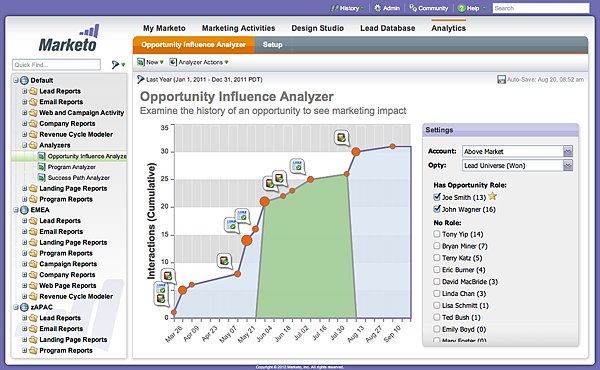Click the date range filter icon

coord(140,79)
